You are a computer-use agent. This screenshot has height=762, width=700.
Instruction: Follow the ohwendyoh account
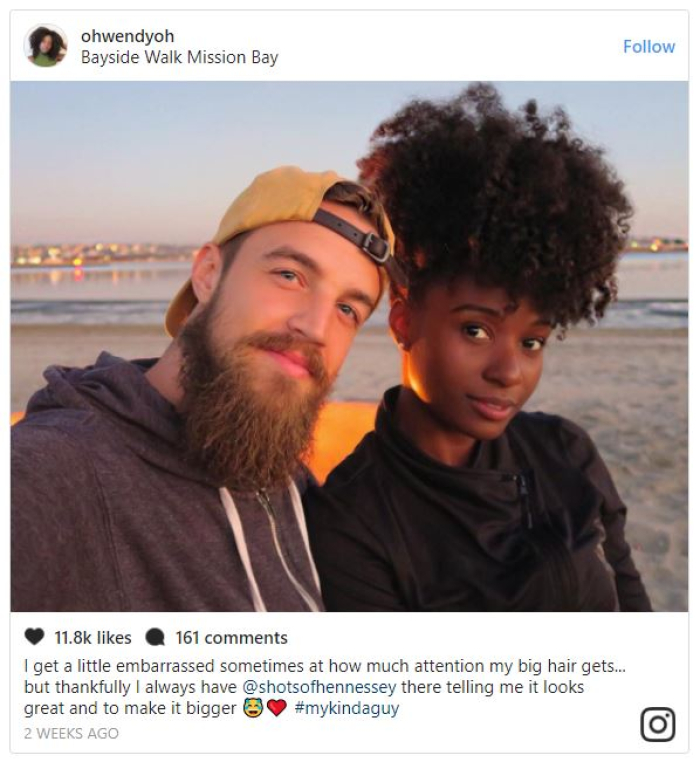coord(649,47)
